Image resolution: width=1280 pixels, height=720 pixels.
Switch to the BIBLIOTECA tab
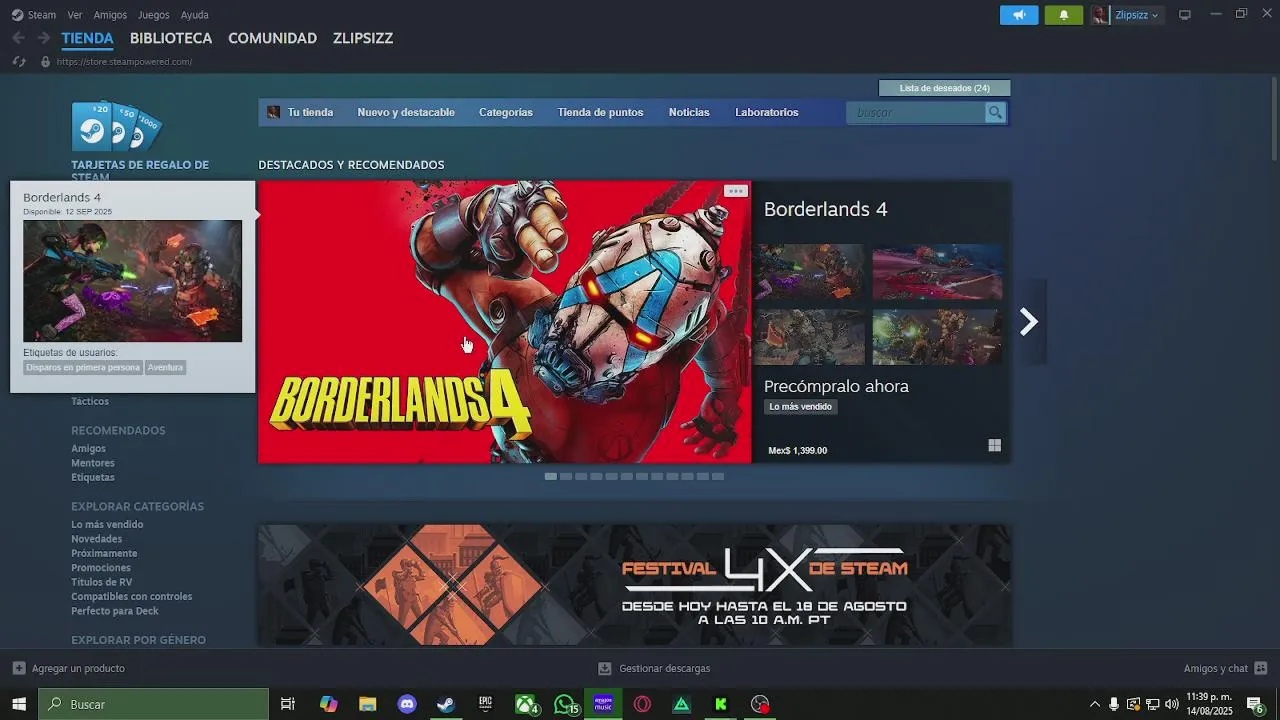[171, 38]
